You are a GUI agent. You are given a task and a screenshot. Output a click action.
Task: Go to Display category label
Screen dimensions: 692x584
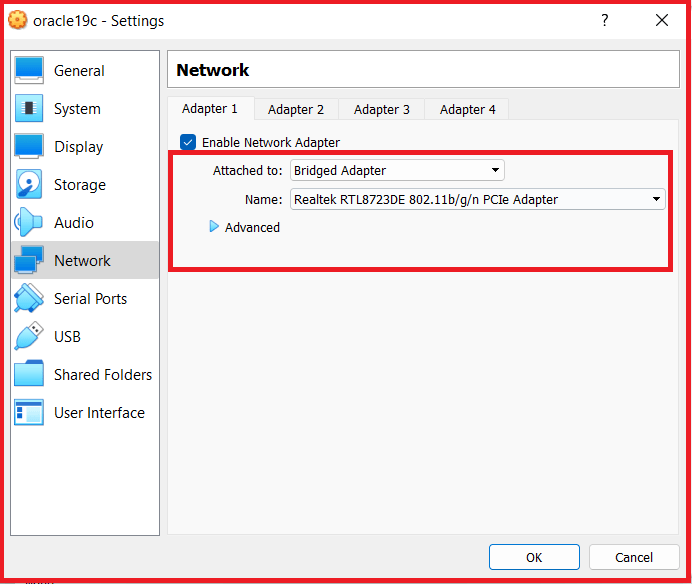(79, 147)
